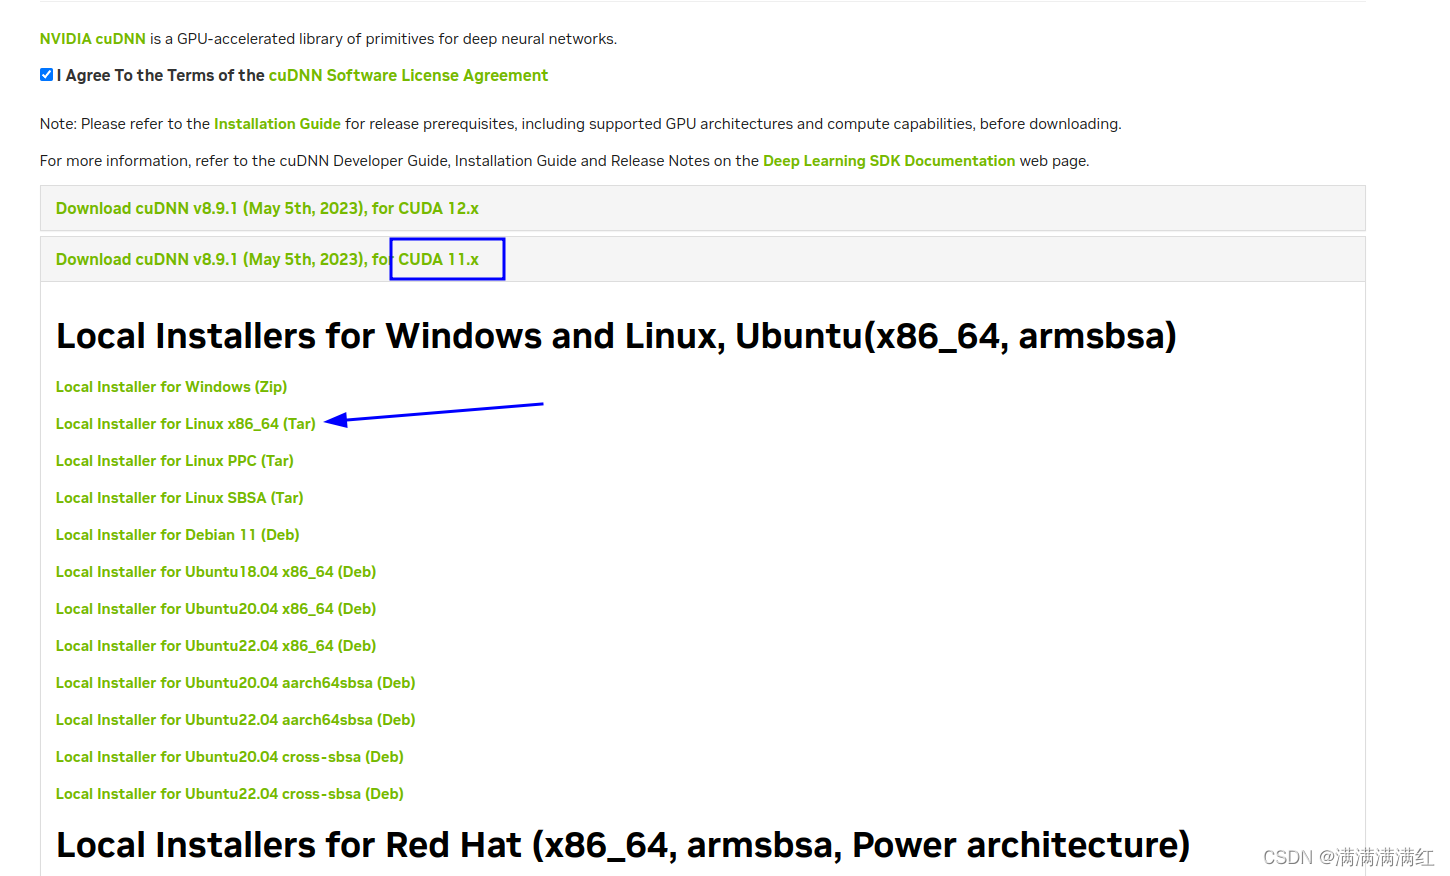
Task: Click the Local Installers for Red Hat heading
Action: tap(623, 846)
